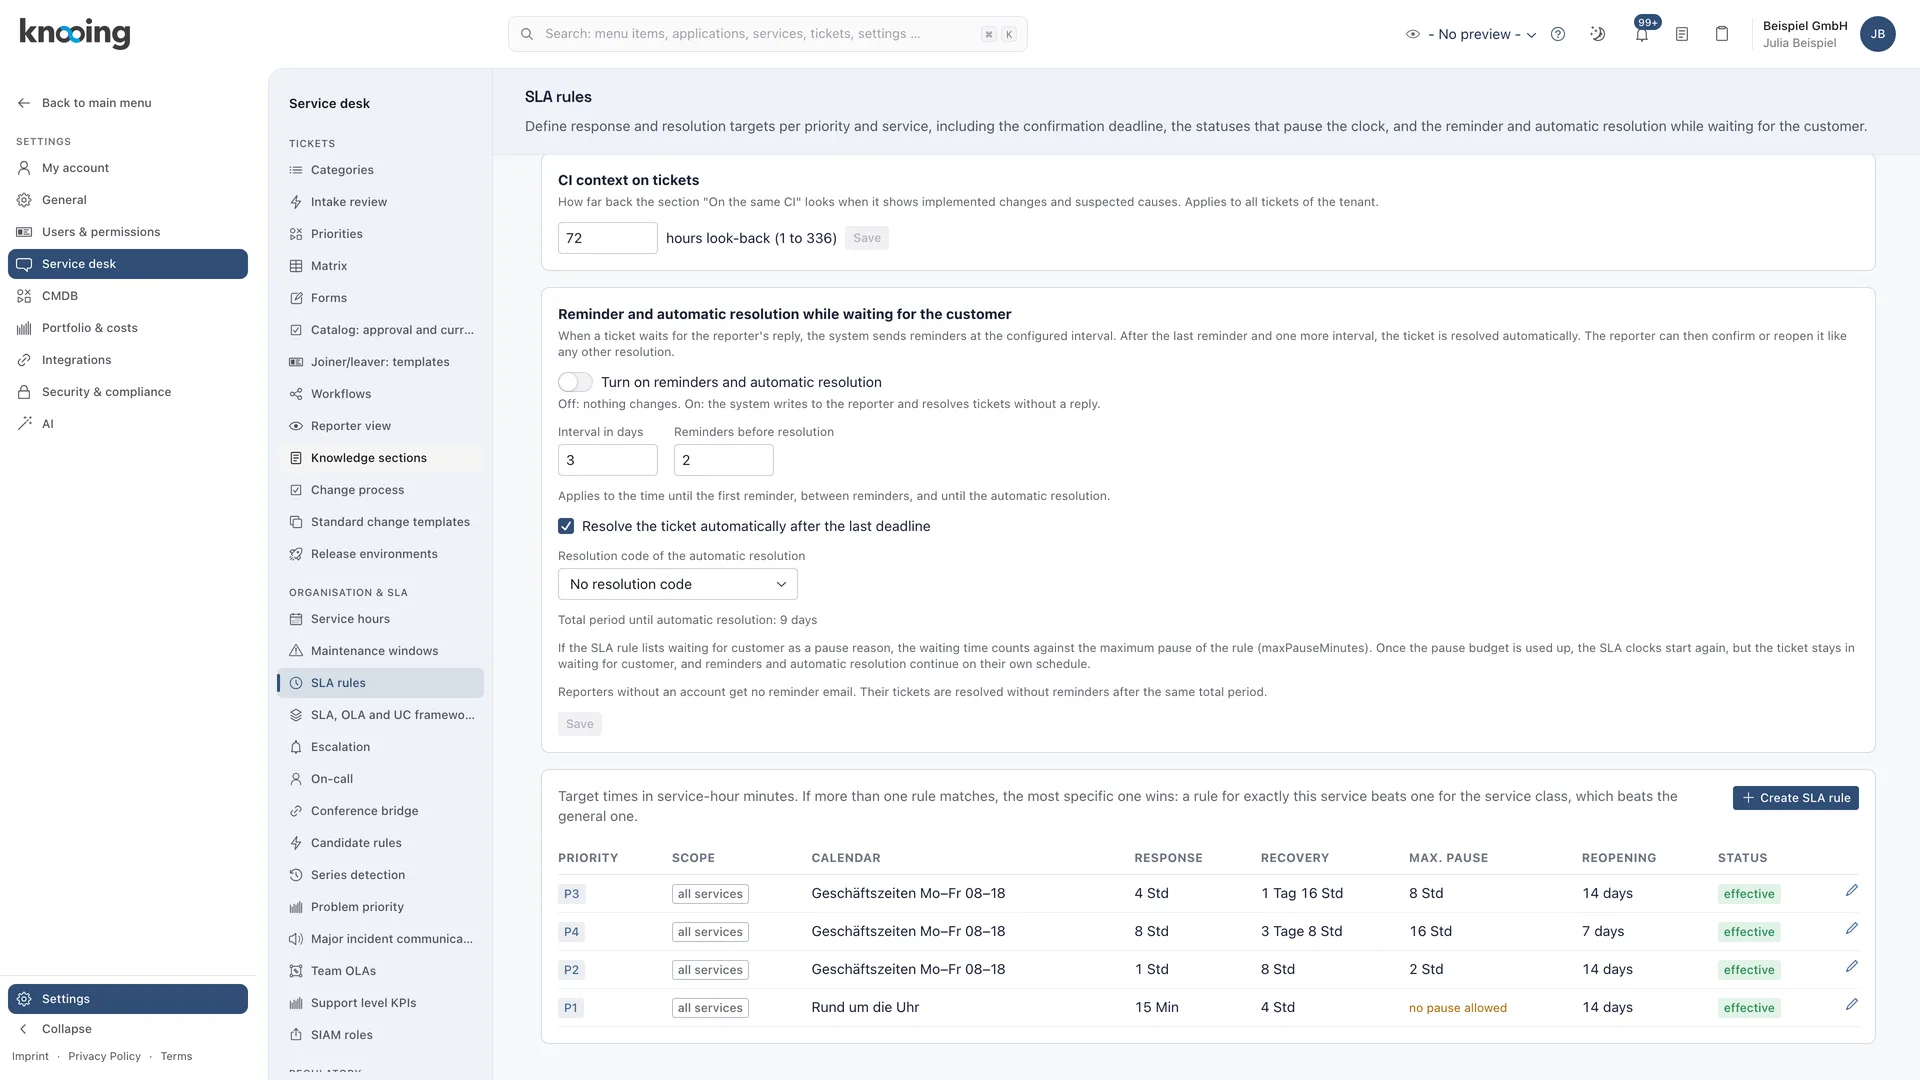Click 'no pause allowed' text in P1 row
The width and height of the screenshot is (1920, 1080).
pyautogui.click(x=1457, y=1008)
